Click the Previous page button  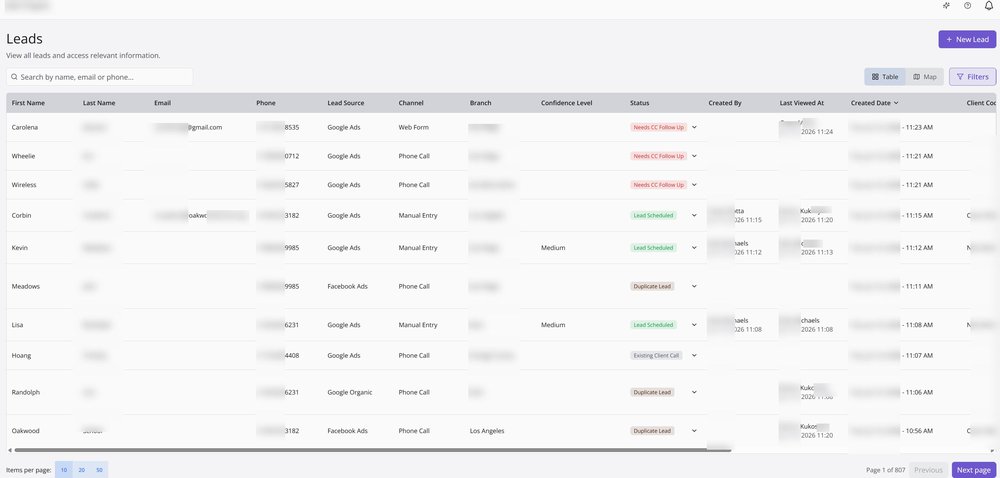928,470
